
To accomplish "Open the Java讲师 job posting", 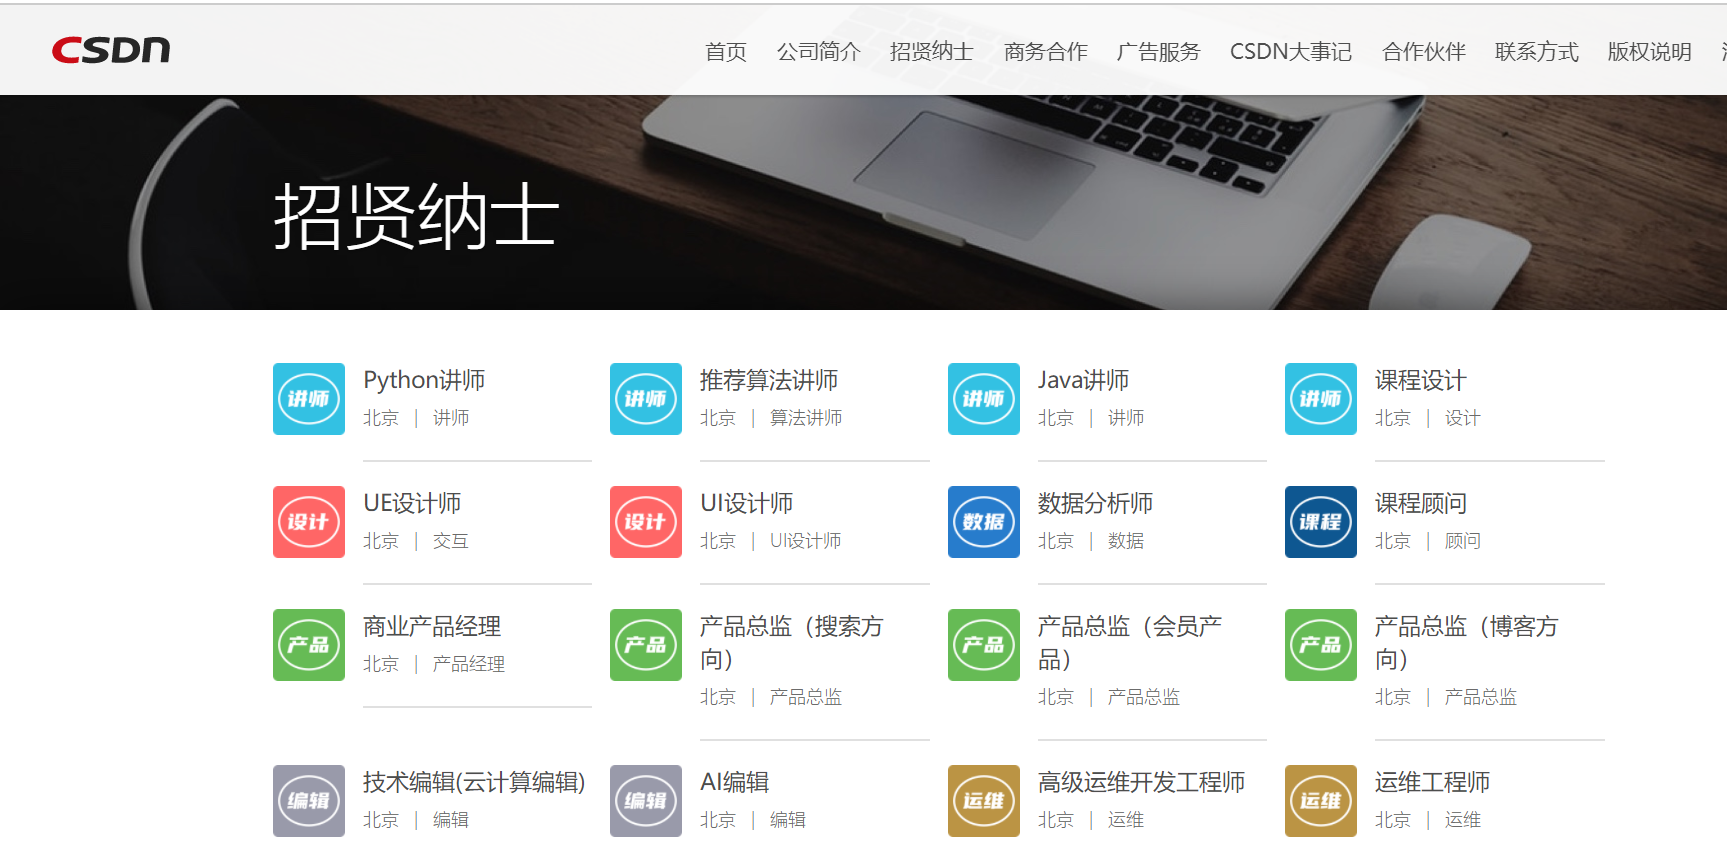I will pos(1083,381).
